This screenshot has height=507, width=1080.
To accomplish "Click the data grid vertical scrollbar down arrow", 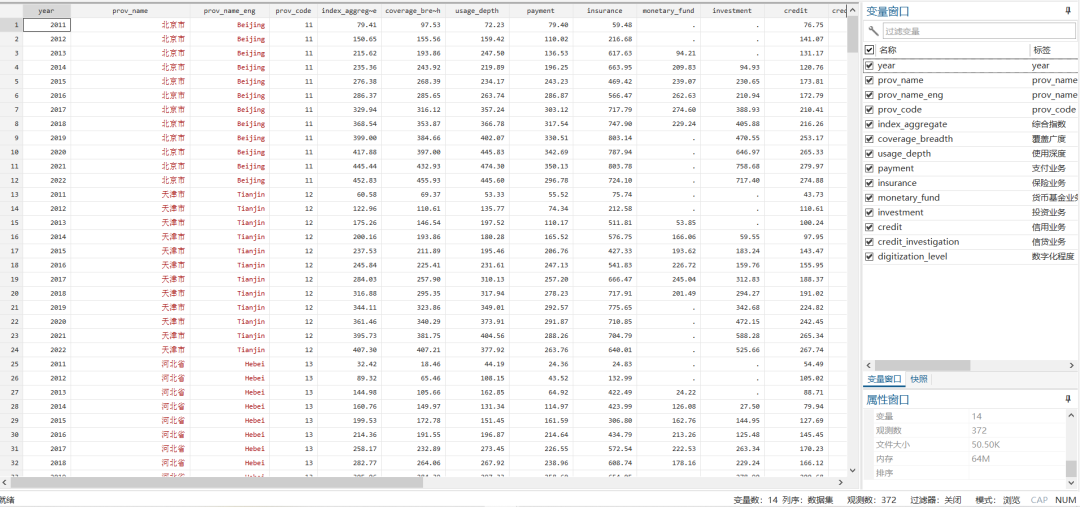I will click(x=852, y=470).
